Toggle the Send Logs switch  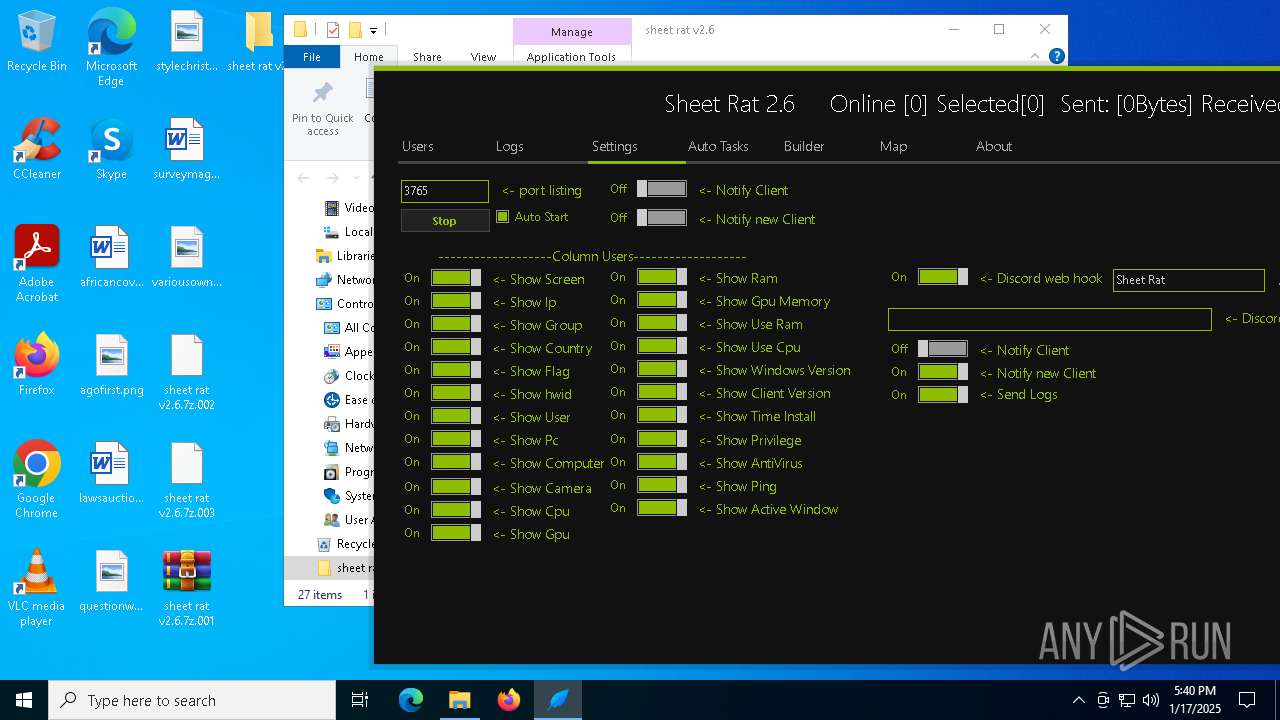tap(943, 394)
